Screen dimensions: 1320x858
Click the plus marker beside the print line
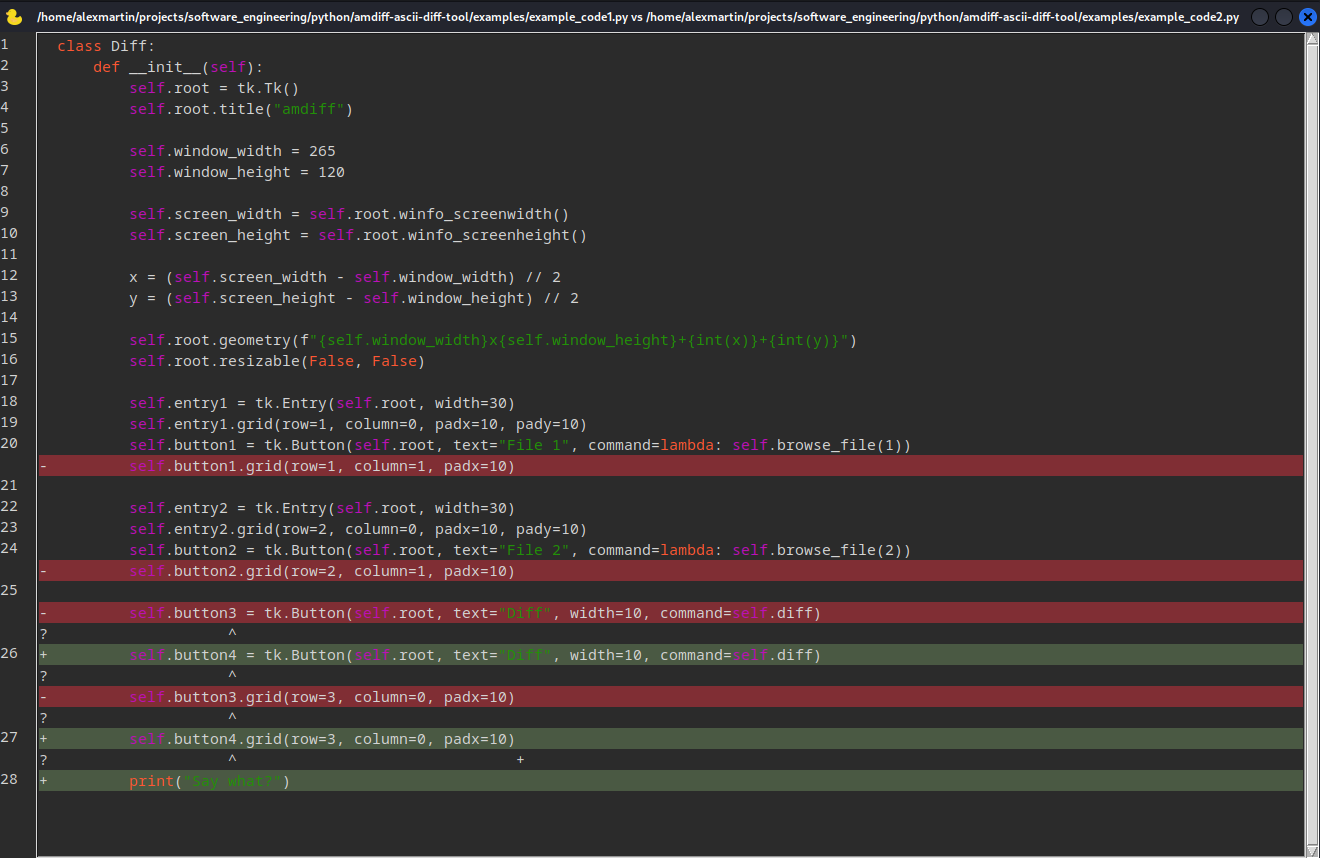[x=44, y=781]
